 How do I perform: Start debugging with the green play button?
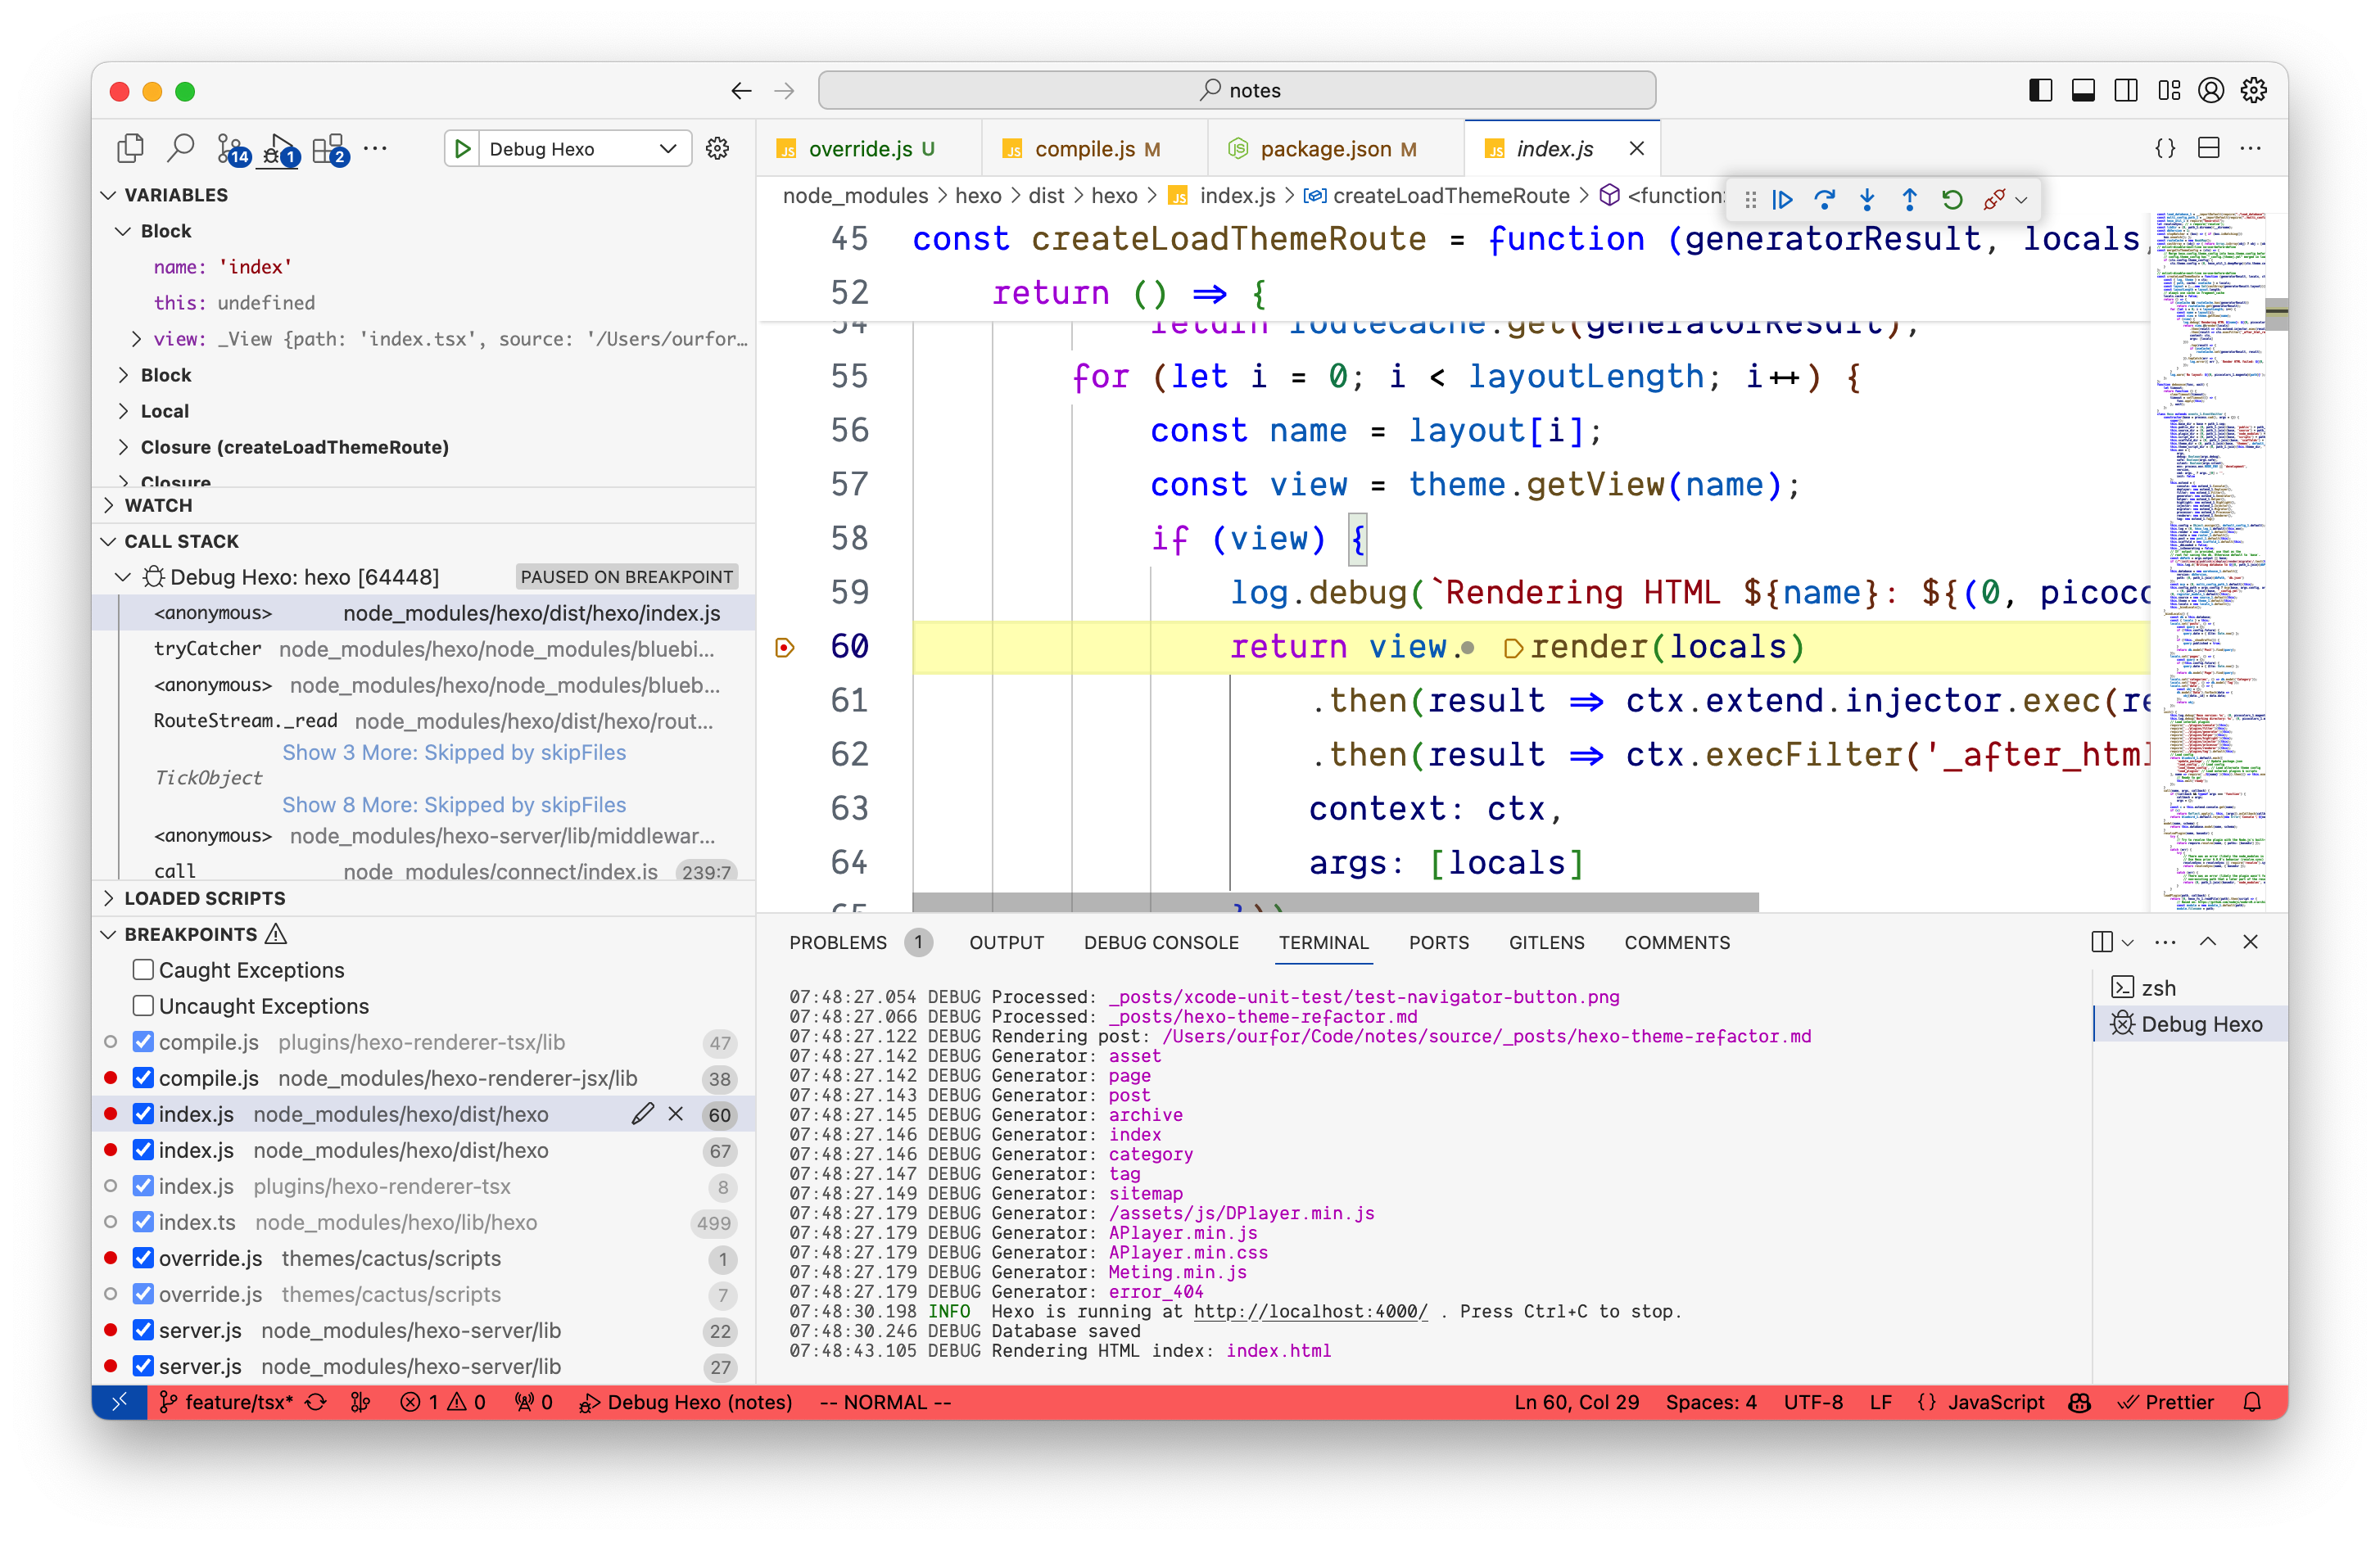pyautogui.click(x=462, y=149)
